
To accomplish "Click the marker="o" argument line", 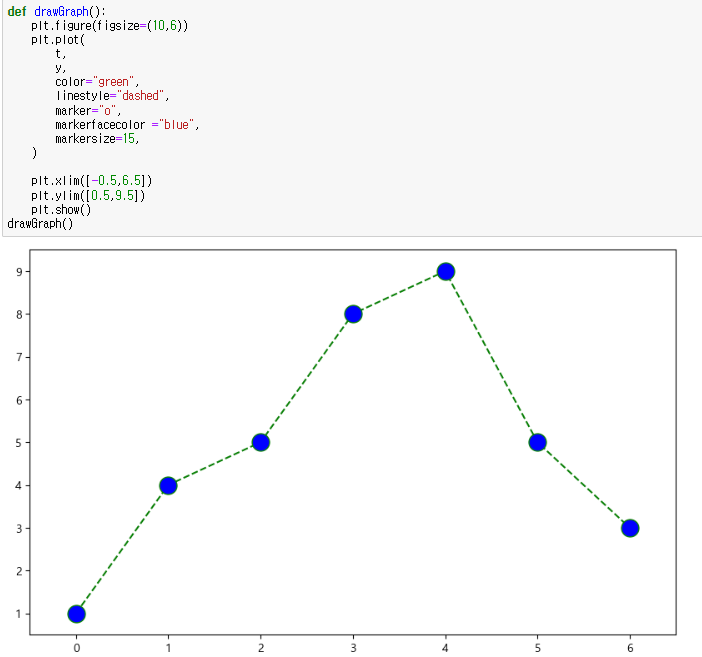I will click(x=88, y=110).
